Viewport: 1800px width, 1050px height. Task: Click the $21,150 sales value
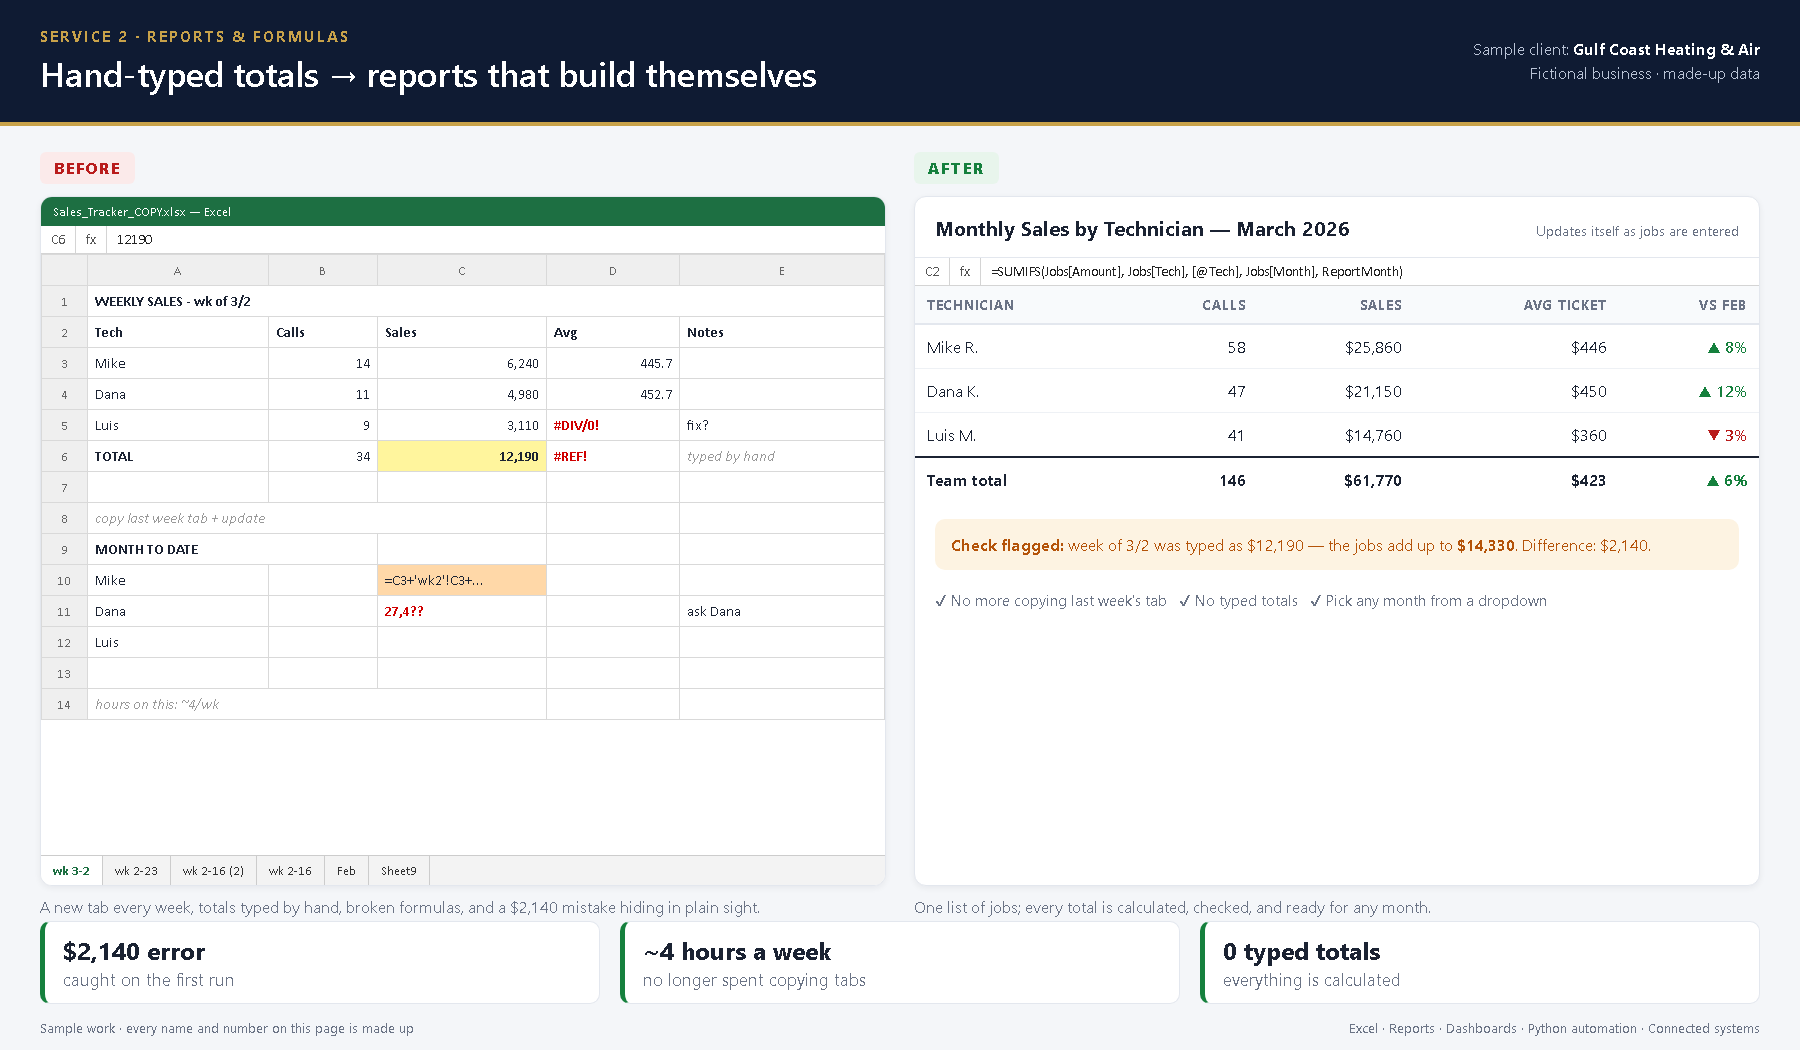(1373, 392)
